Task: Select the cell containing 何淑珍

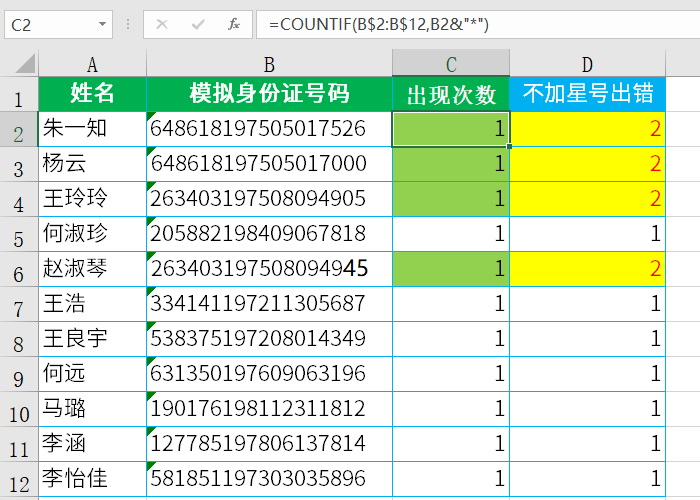Action: pyautogui.click(x=92, y=234)
